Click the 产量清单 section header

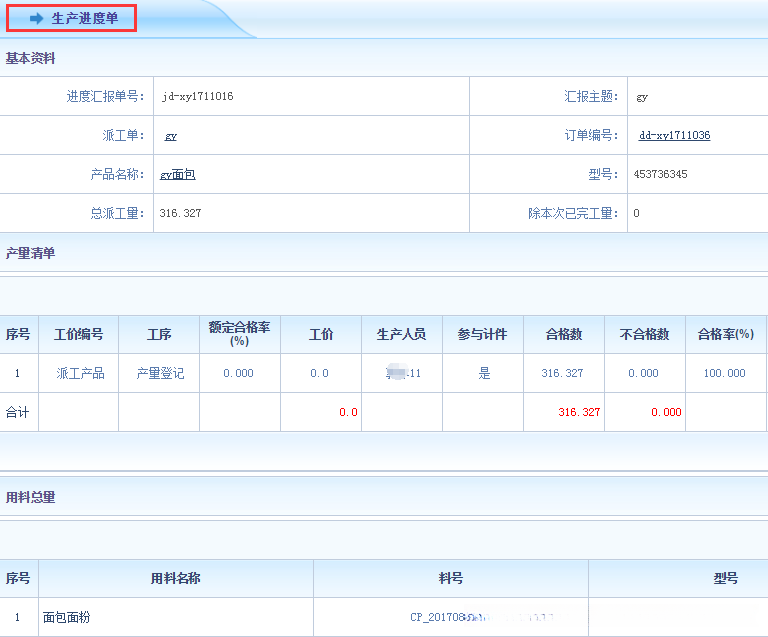point(30,253)
